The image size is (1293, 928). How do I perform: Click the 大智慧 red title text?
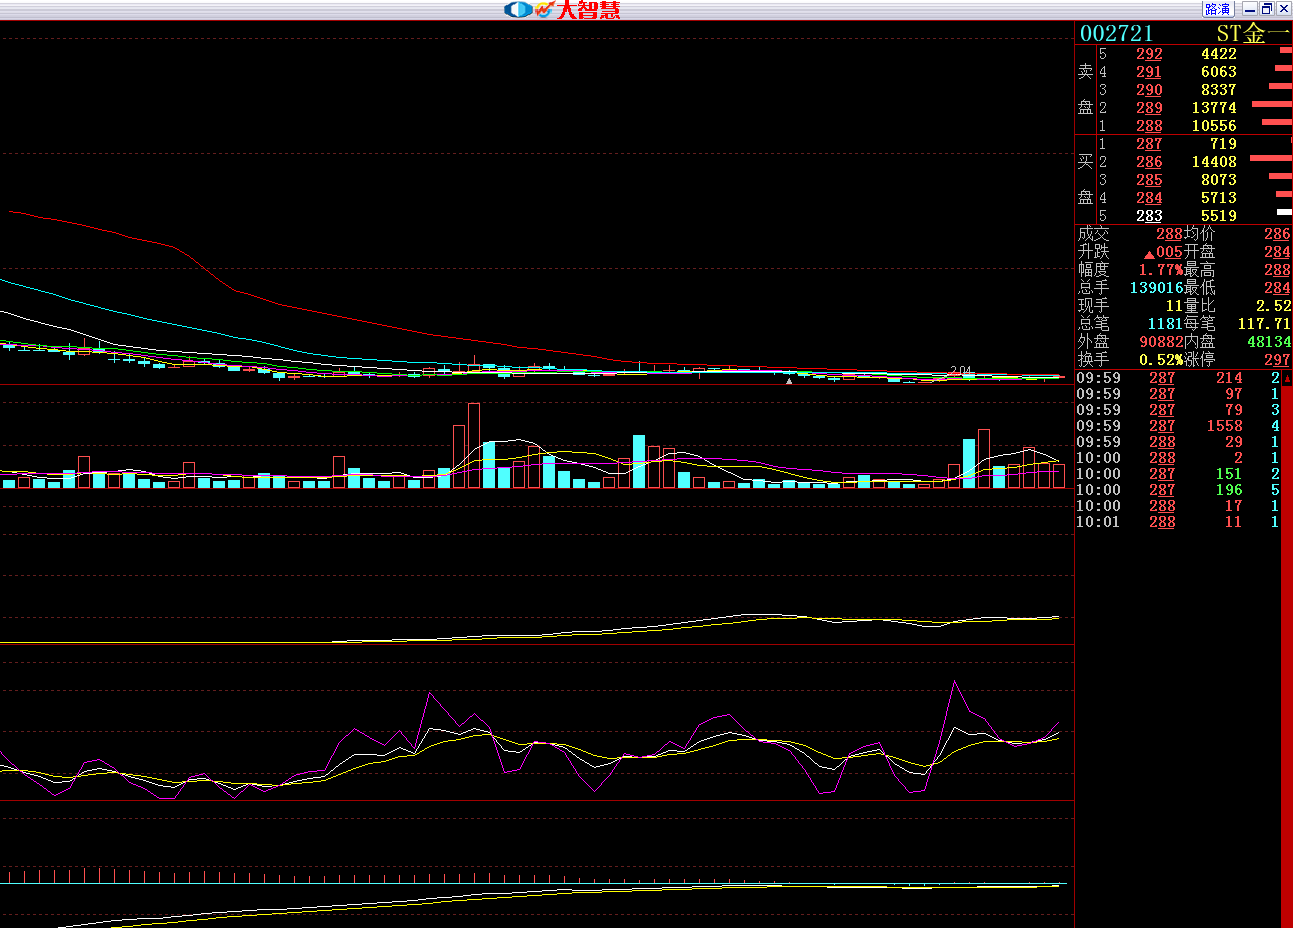pyautogui.click(x=589, y=10)
